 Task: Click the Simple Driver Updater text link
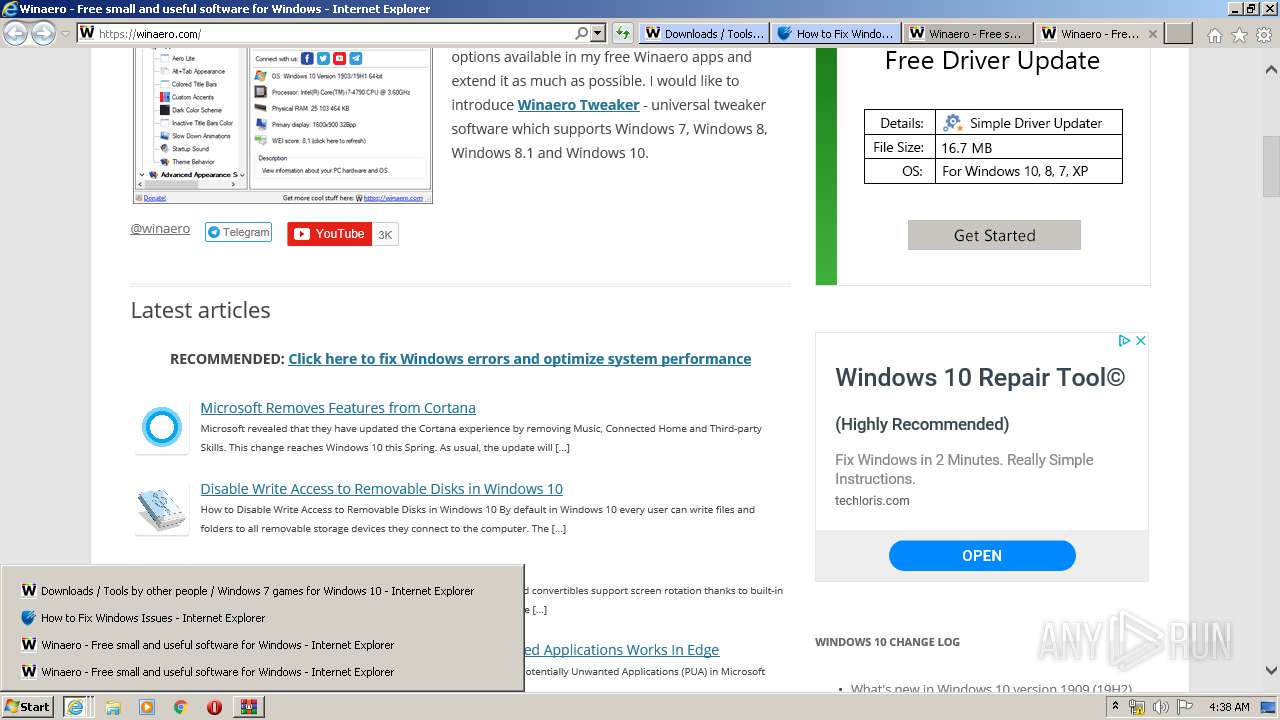[x=1036, y=123]
